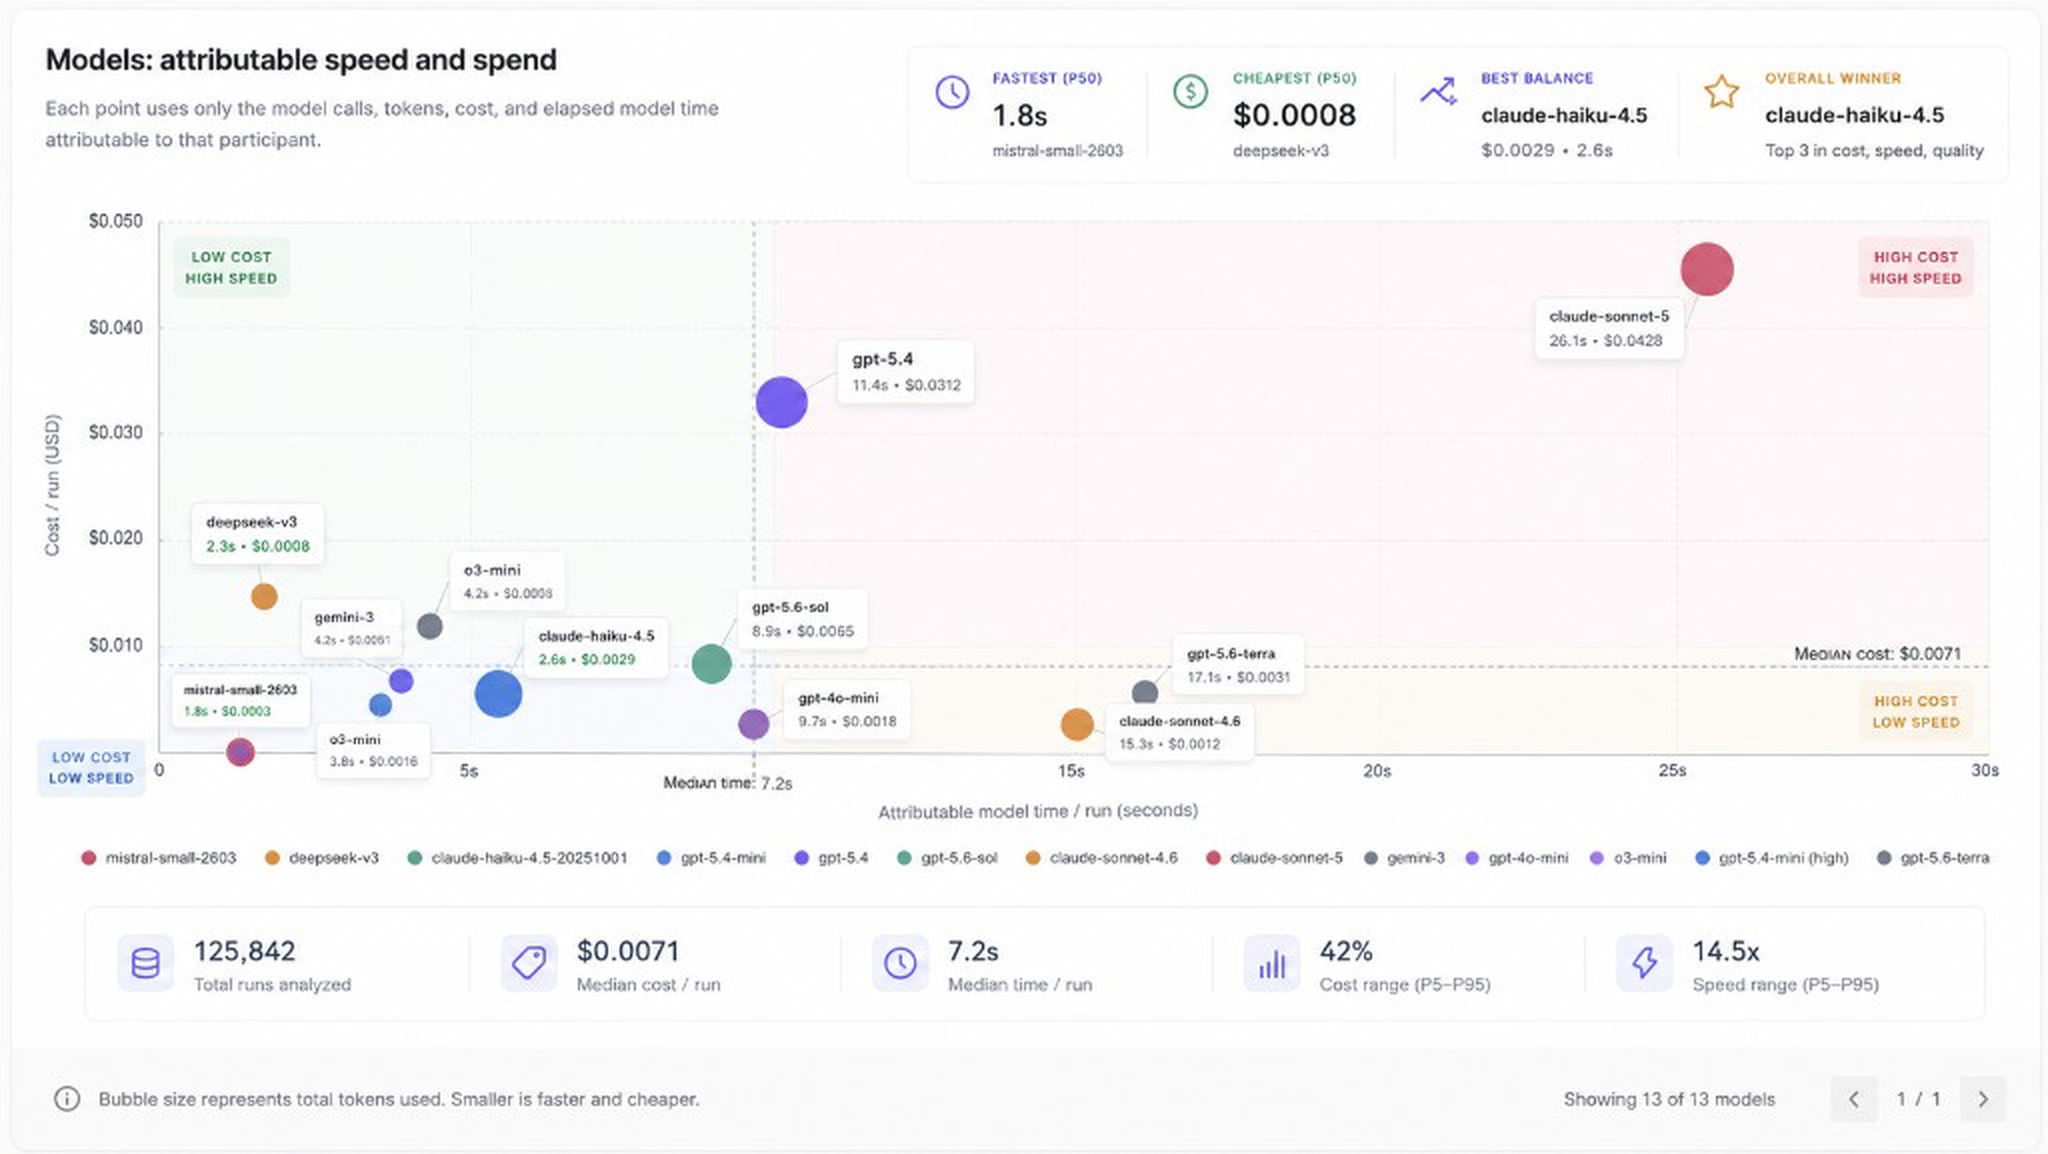Image resolution: width=2048 pixels, height=1154 pixels.
Task: Go to previous page with left chevron
Action: pos(1854,1099)
